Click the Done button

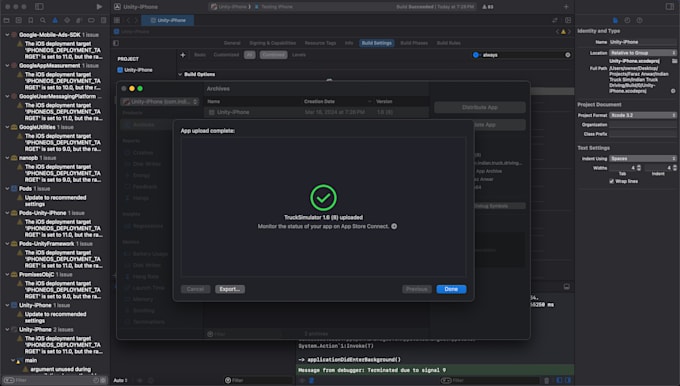(x=451, y=289)
